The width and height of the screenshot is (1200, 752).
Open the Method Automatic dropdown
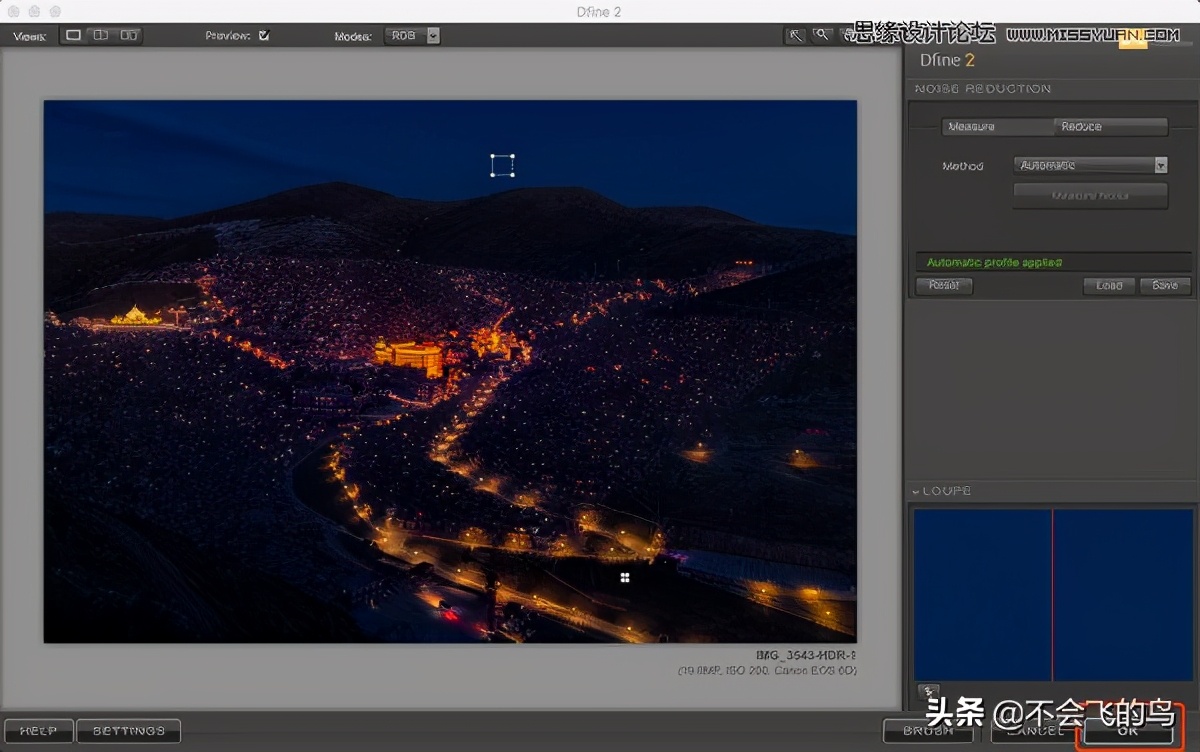point(1090,165)
